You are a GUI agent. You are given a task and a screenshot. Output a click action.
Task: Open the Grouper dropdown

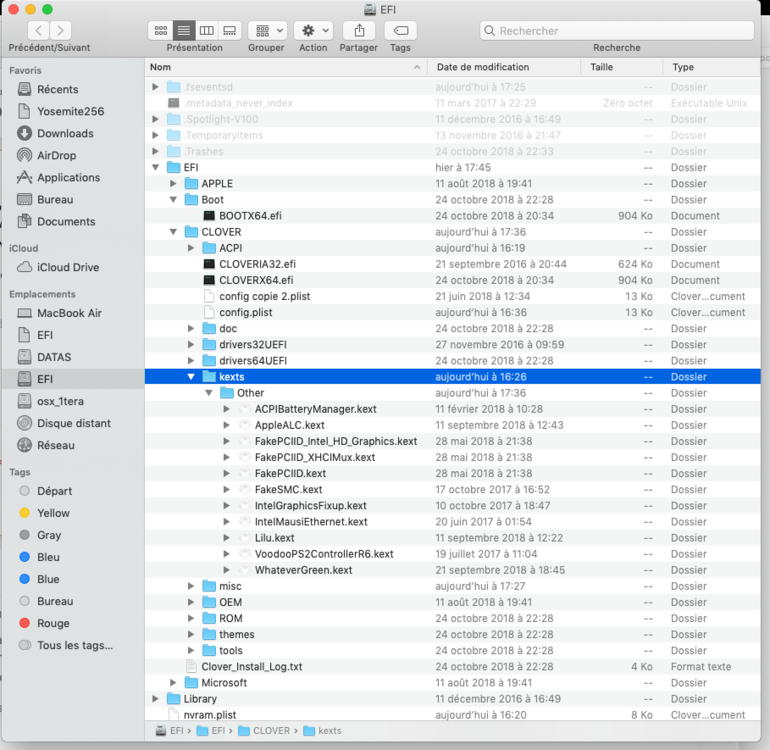coord(267,30)
